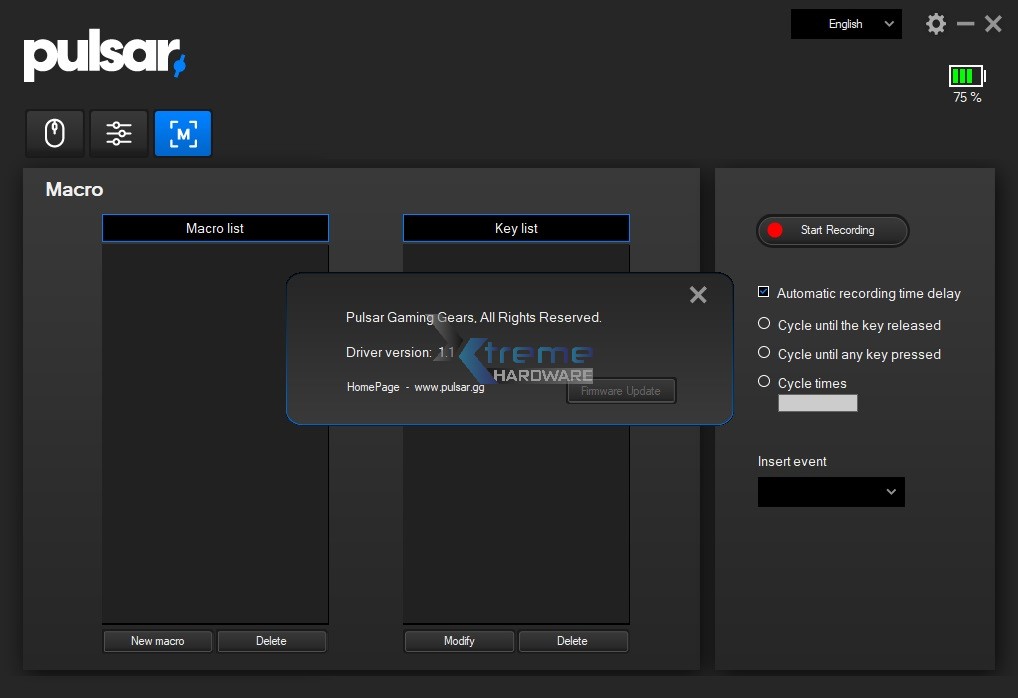Open the sliders performance settings tab

click(119, 133)
